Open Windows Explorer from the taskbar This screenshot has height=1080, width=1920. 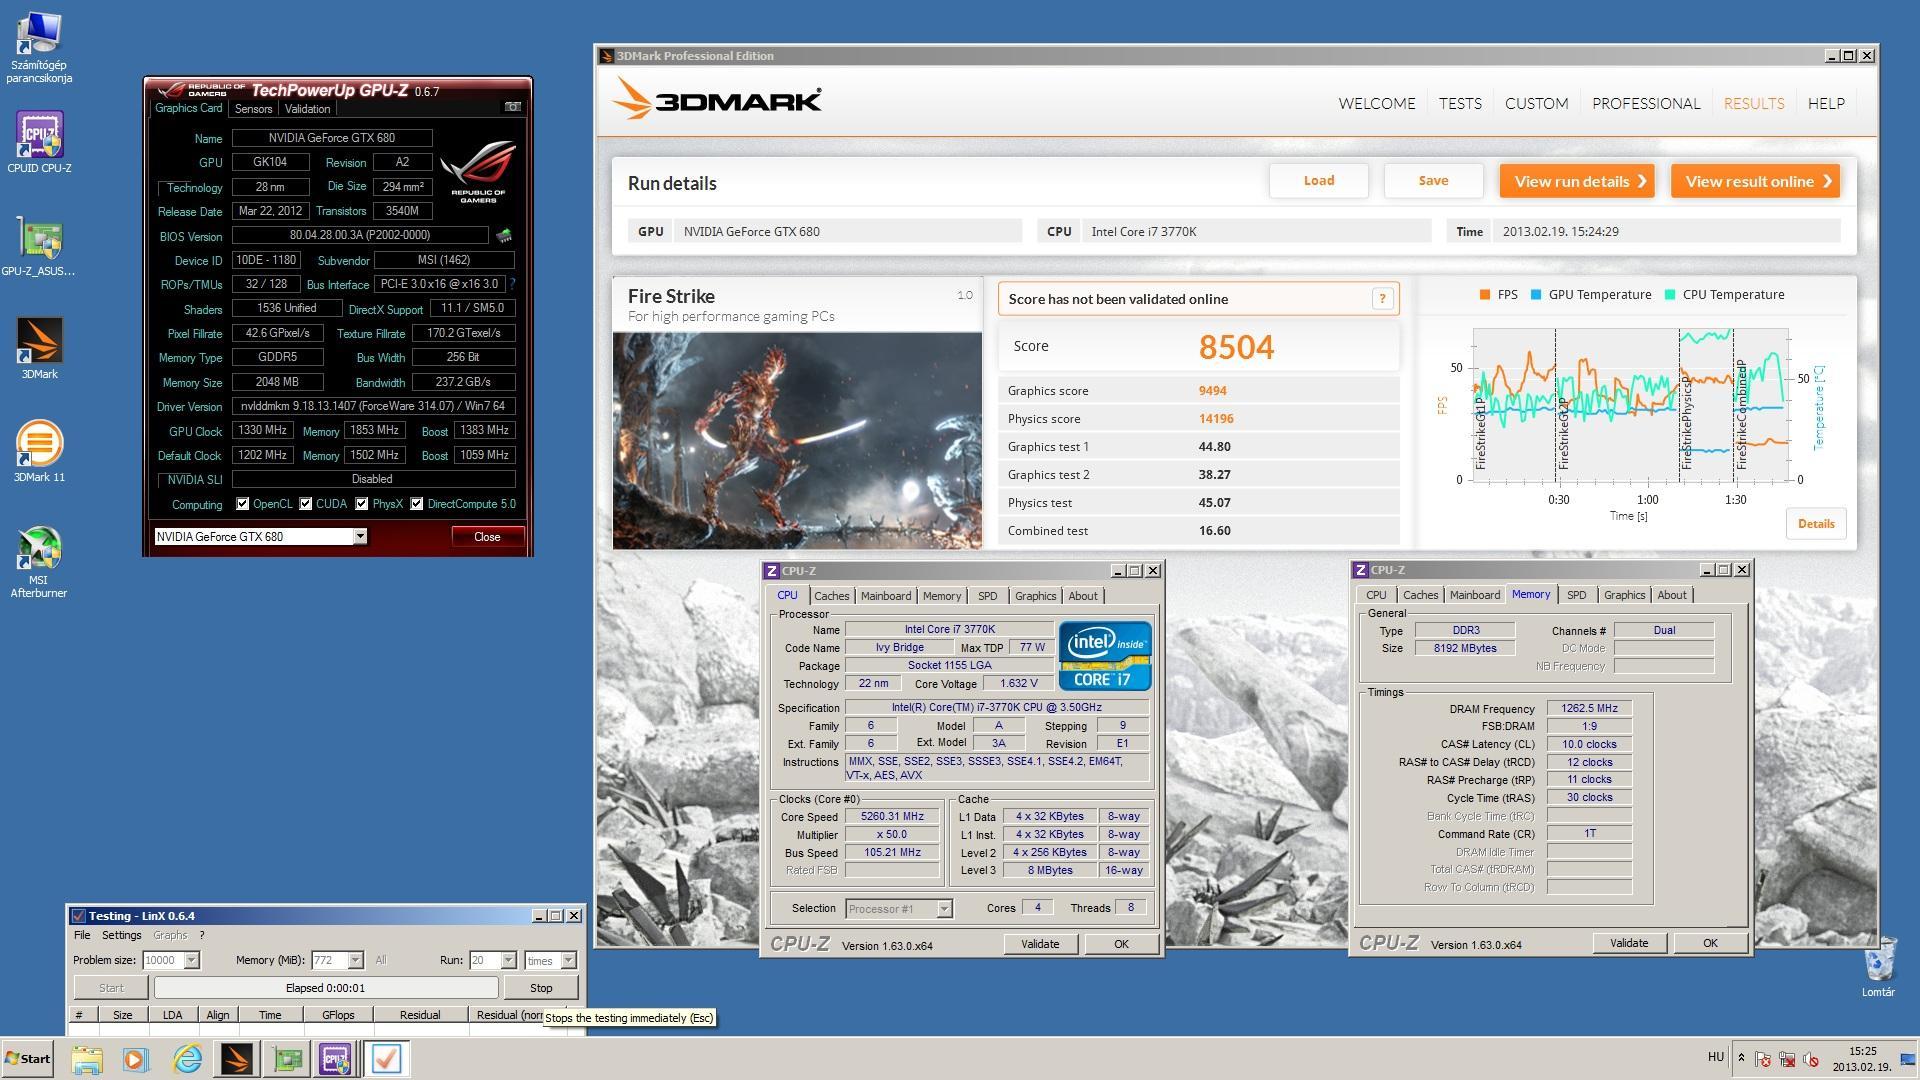point(87,1059)
